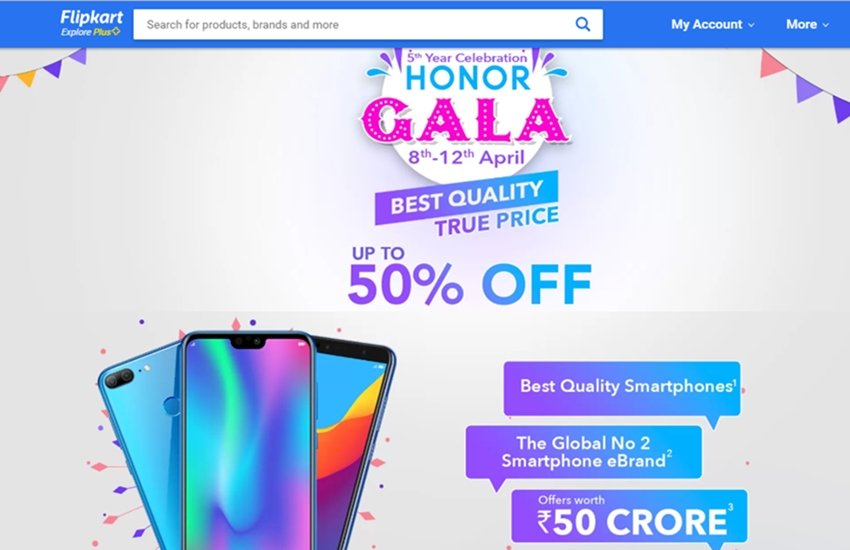Select the Global No 2 Smartphone eBrand bubble
Screen dimensions: 850x550
click(x=584, y=452)
